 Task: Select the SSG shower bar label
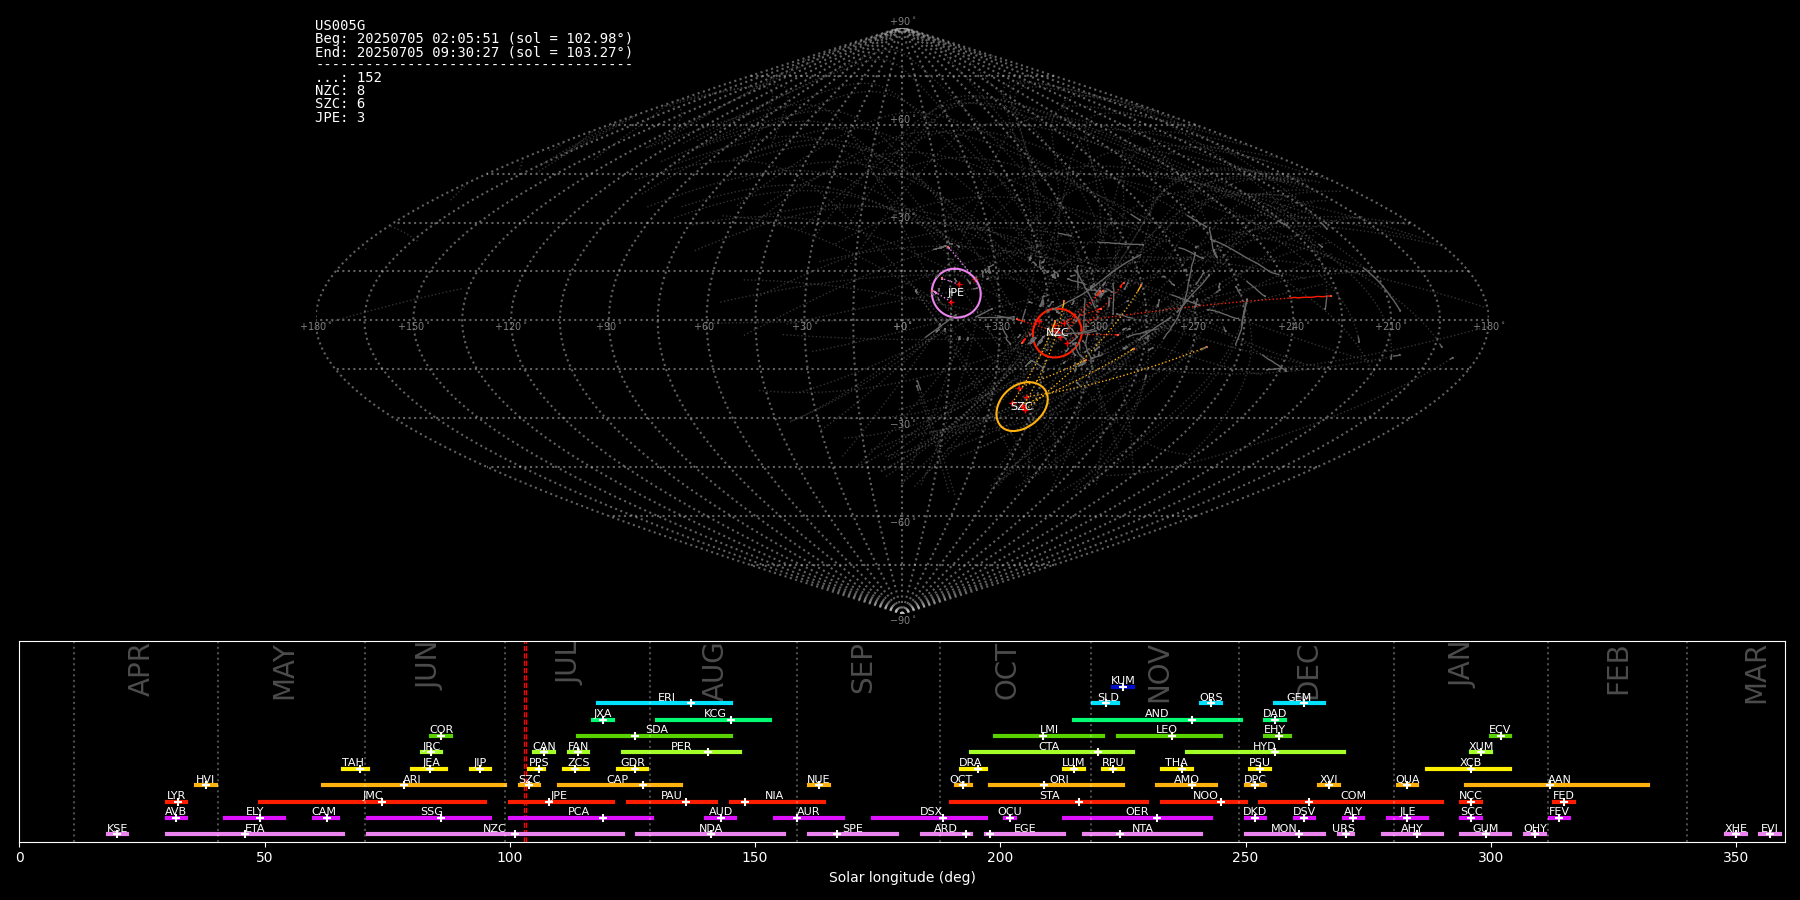pos(431,812)
